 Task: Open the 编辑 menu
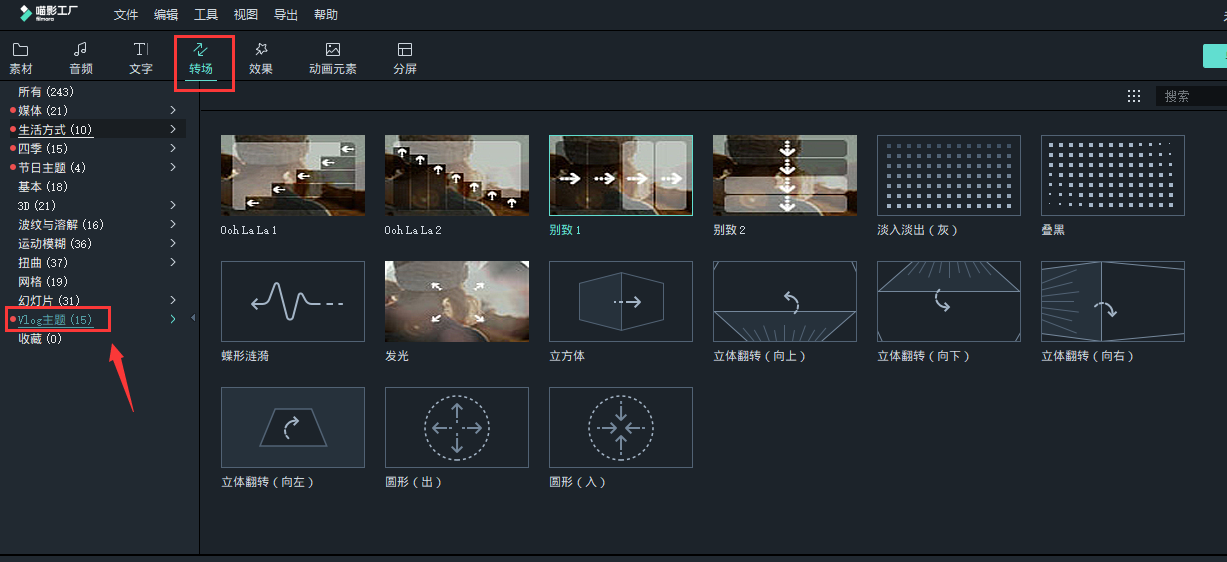(166, 15)
